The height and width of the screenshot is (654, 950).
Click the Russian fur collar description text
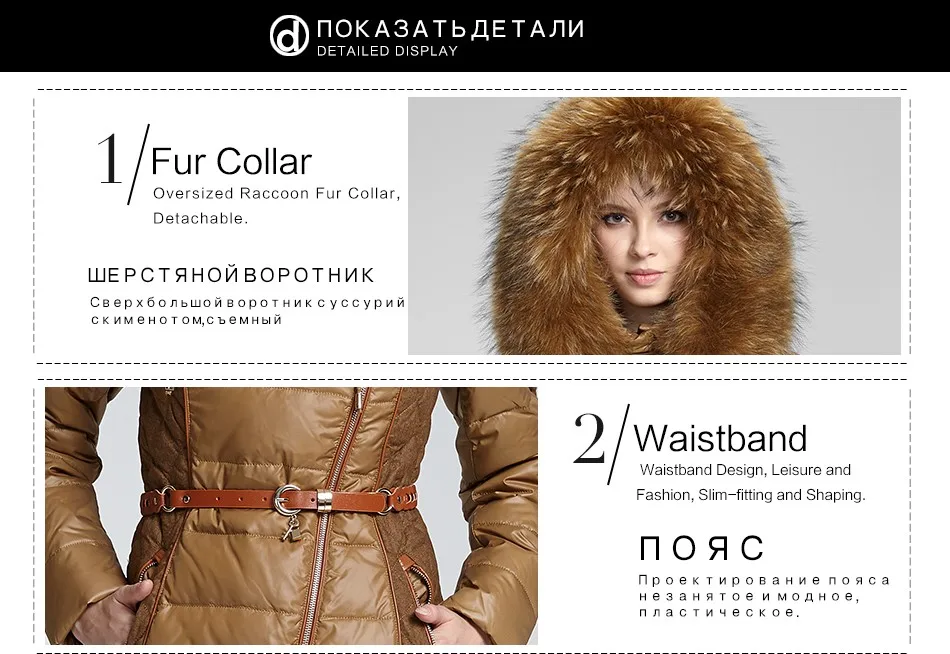point(247,310)
